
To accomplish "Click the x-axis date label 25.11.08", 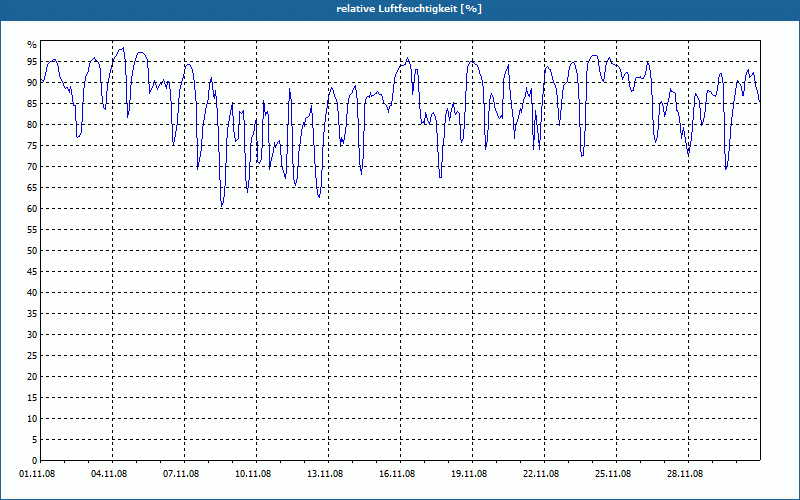I will (x=613, y=474).
